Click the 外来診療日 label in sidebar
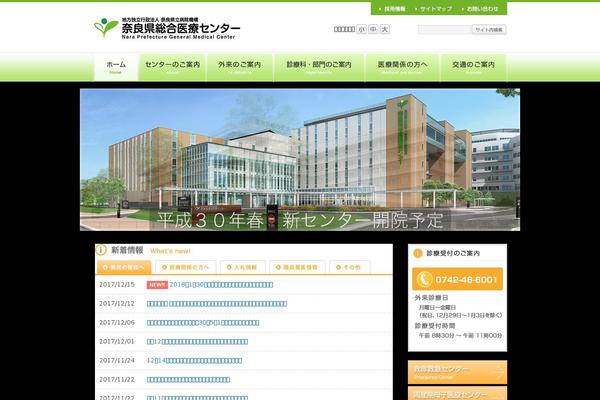 431,297
